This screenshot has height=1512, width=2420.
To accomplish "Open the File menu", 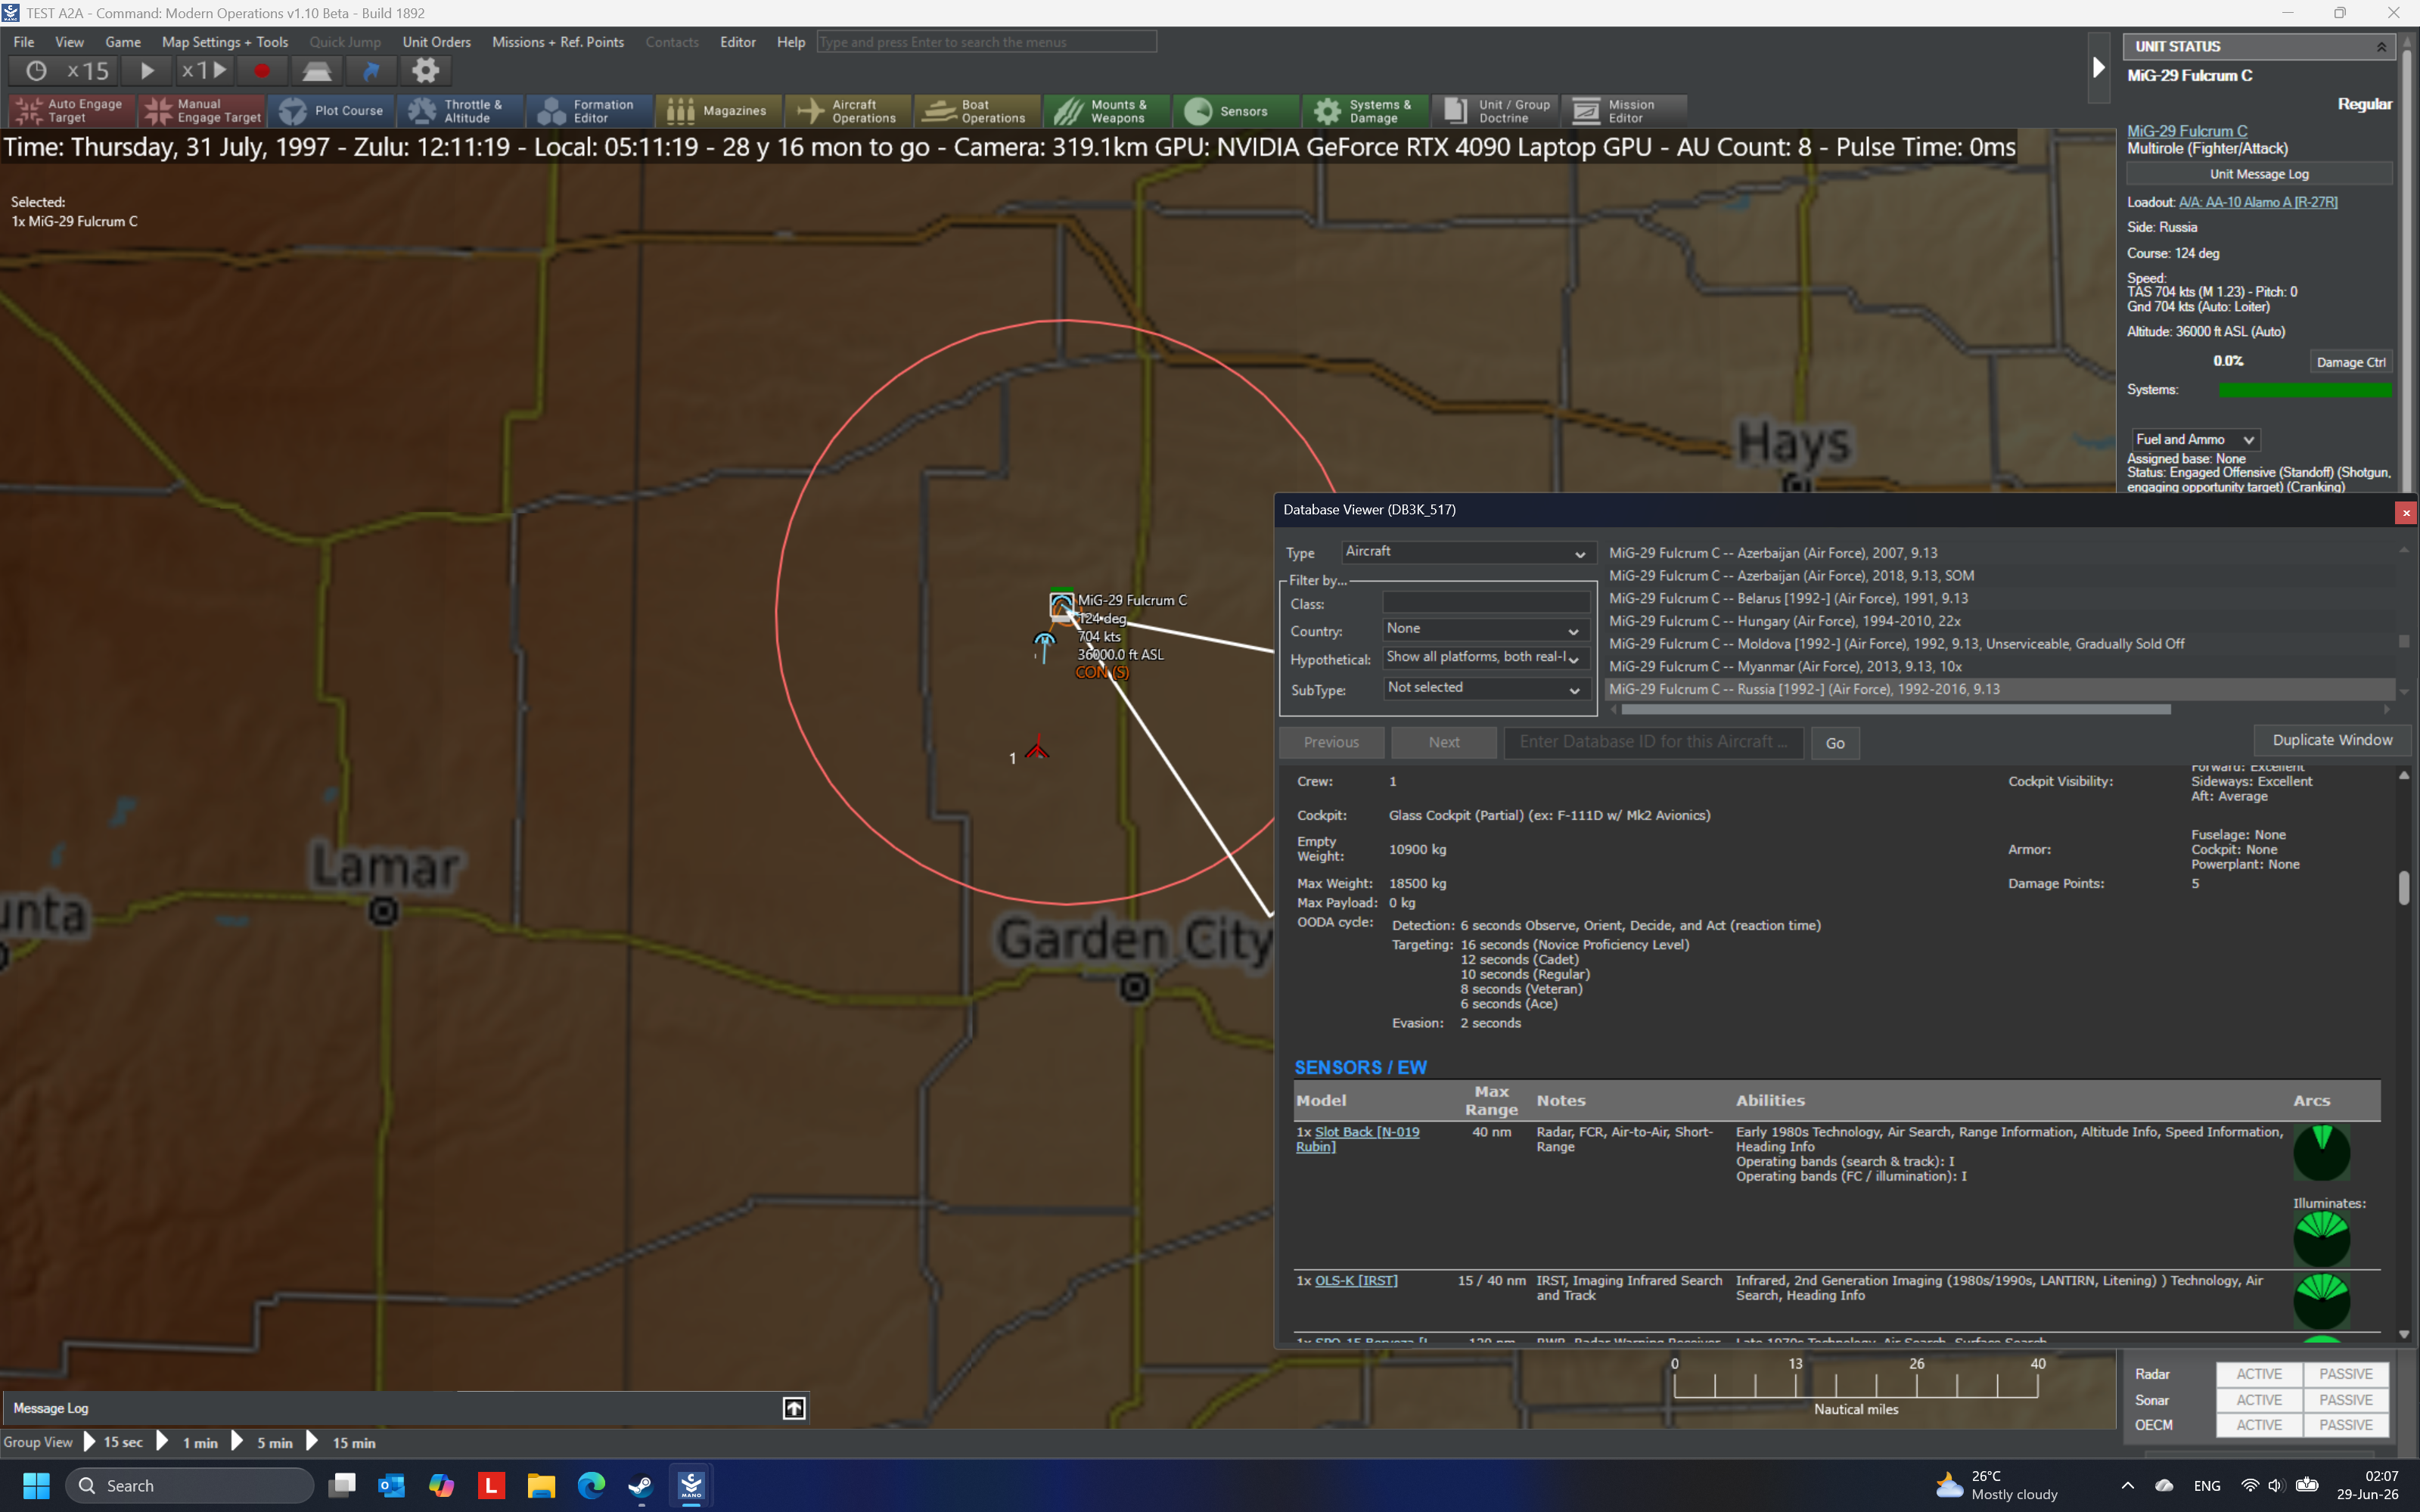I will 24,42.
